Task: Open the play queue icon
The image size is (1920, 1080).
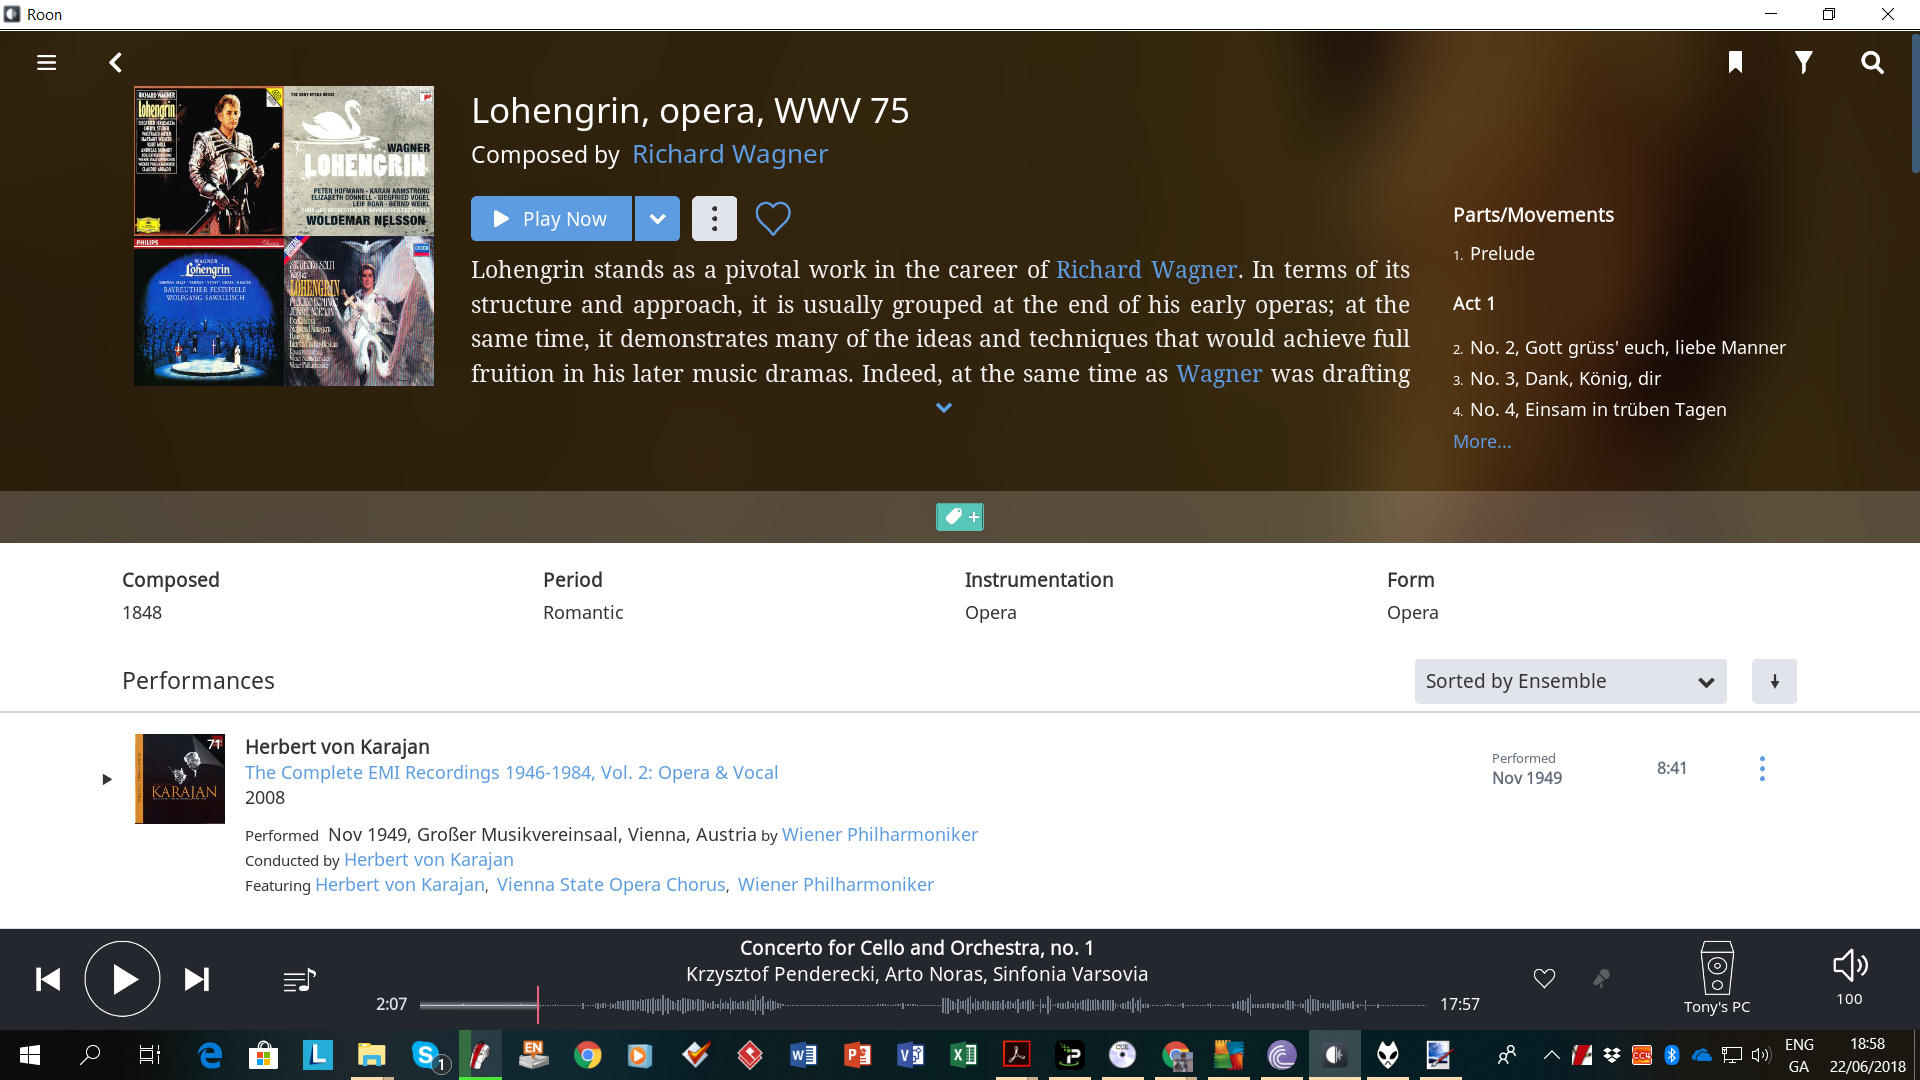Action: point(299,980)
